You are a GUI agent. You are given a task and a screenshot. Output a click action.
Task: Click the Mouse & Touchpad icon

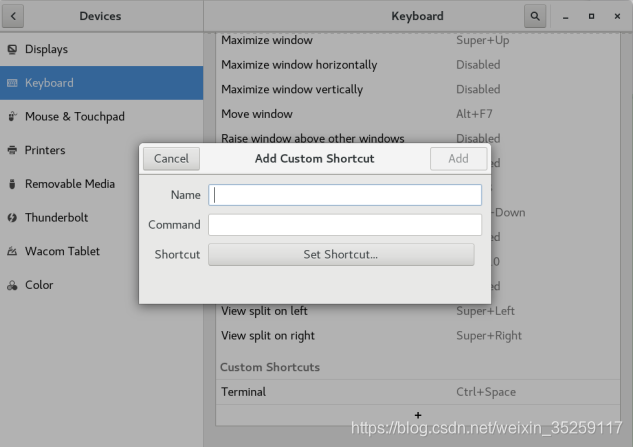[12, 116]
